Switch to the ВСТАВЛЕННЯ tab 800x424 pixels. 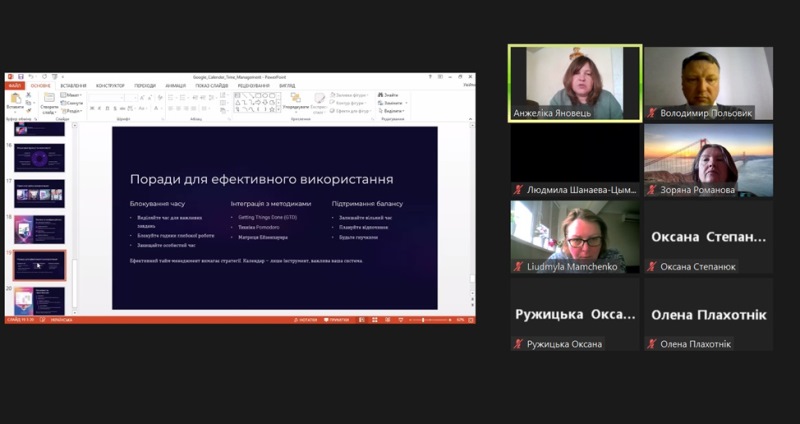tap(73, 86)
